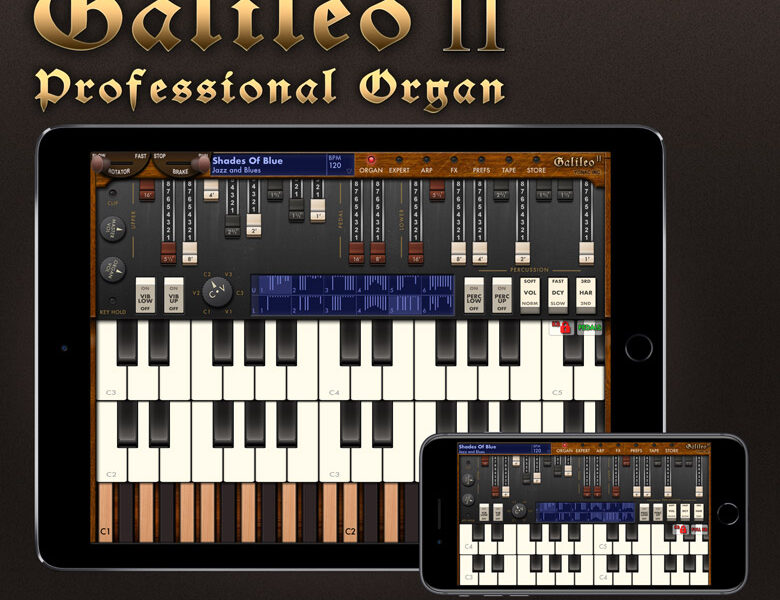Tap the green PEDALS button on iPad
Image resolution: width=780 pixels, height=600 pixels.
589,327
